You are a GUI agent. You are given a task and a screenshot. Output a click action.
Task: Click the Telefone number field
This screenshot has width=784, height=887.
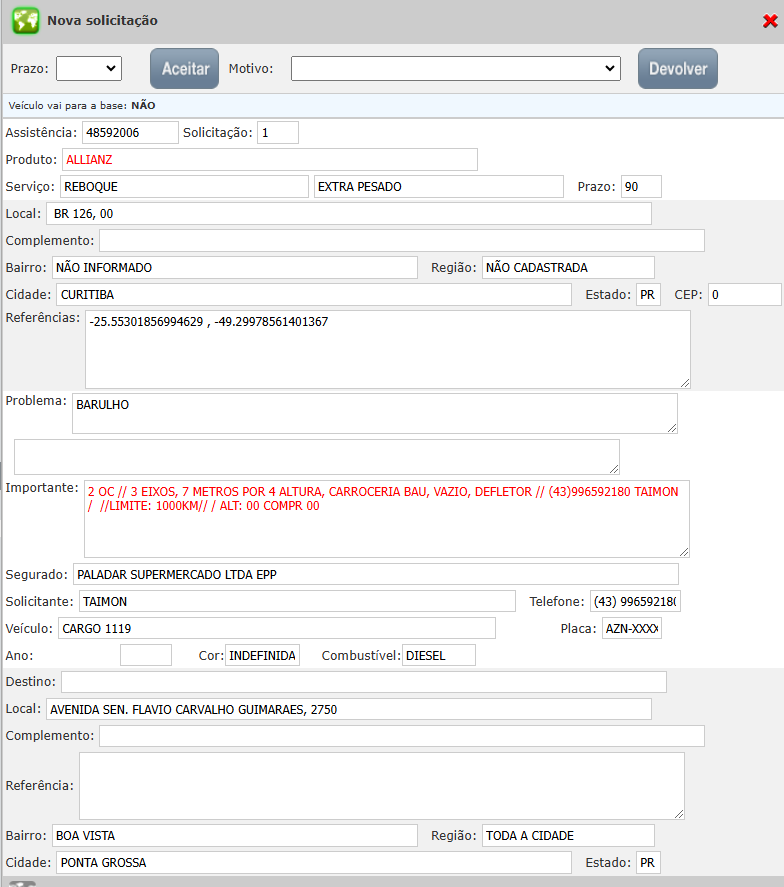(634, 601)
